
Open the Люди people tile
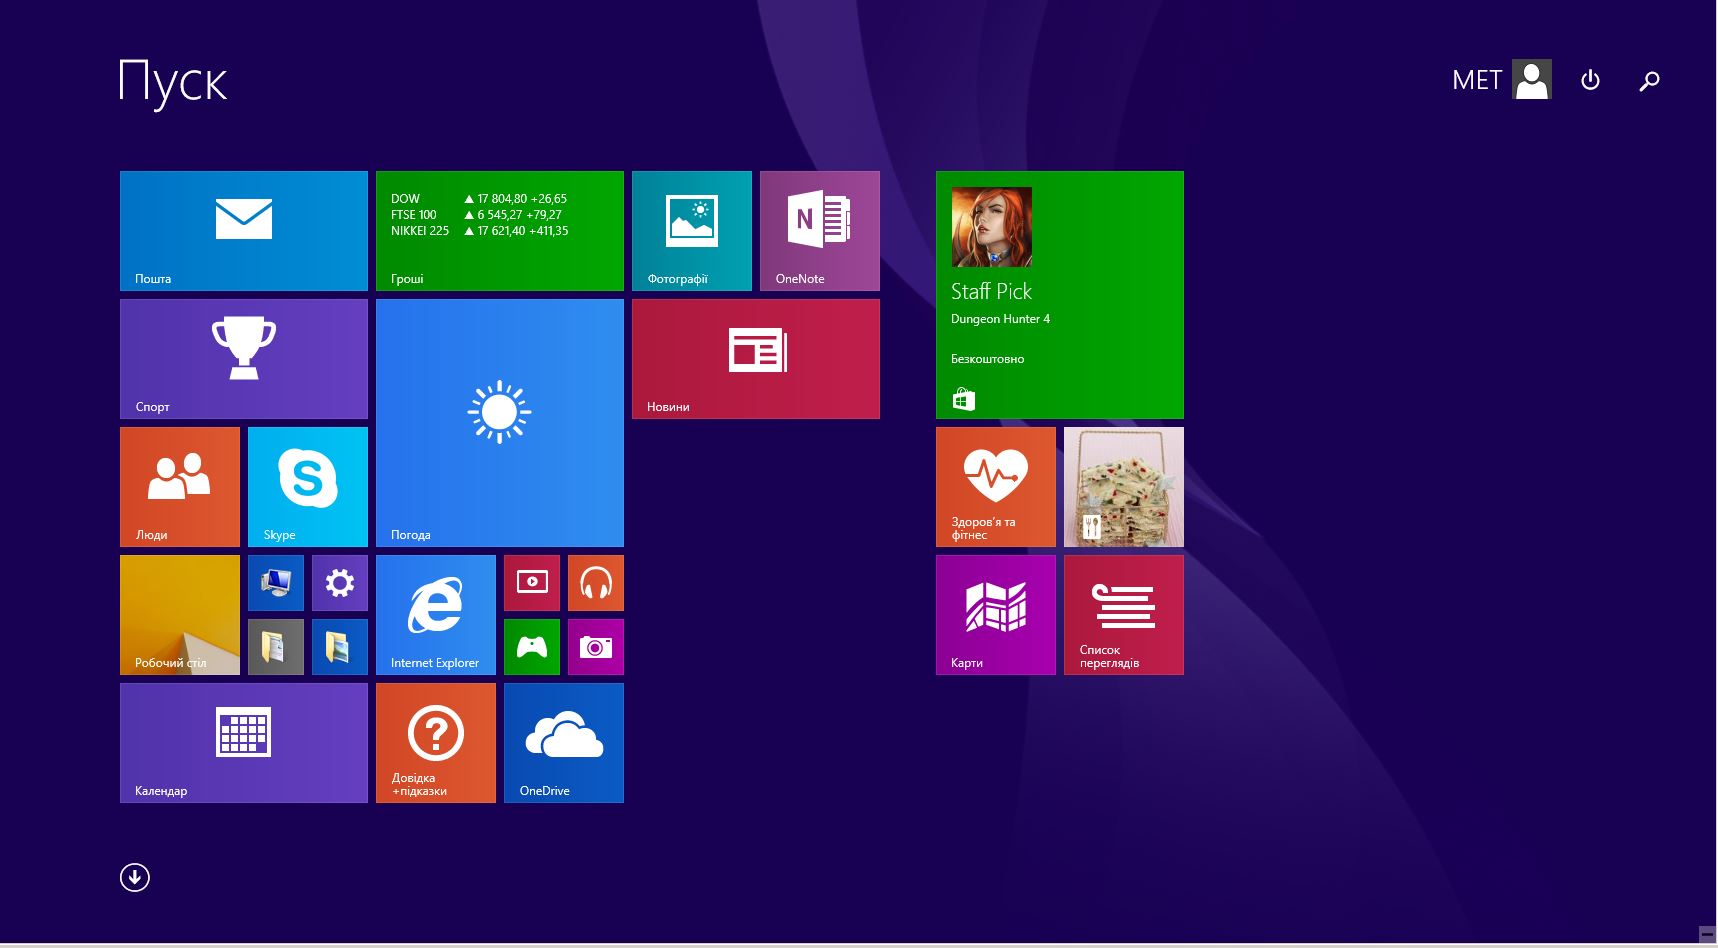pyautogui.click(x=180, y=487)
